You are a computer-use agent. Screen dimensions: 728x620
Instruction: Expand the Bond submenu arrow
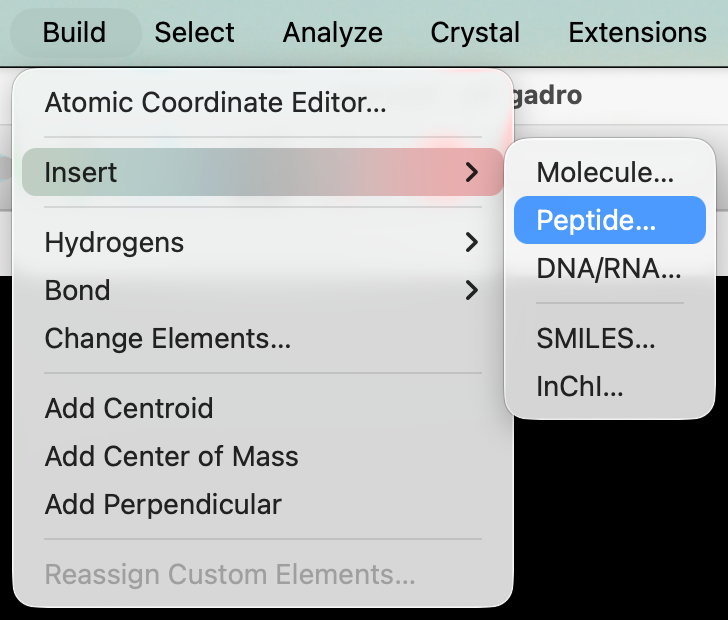[x=472, y=291]
